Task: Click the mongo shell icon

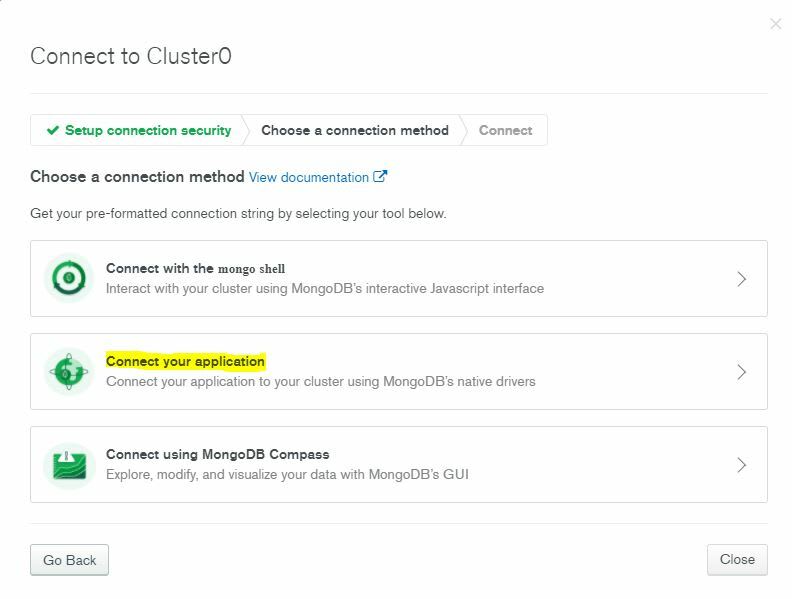Action: (x=69, y=278)
